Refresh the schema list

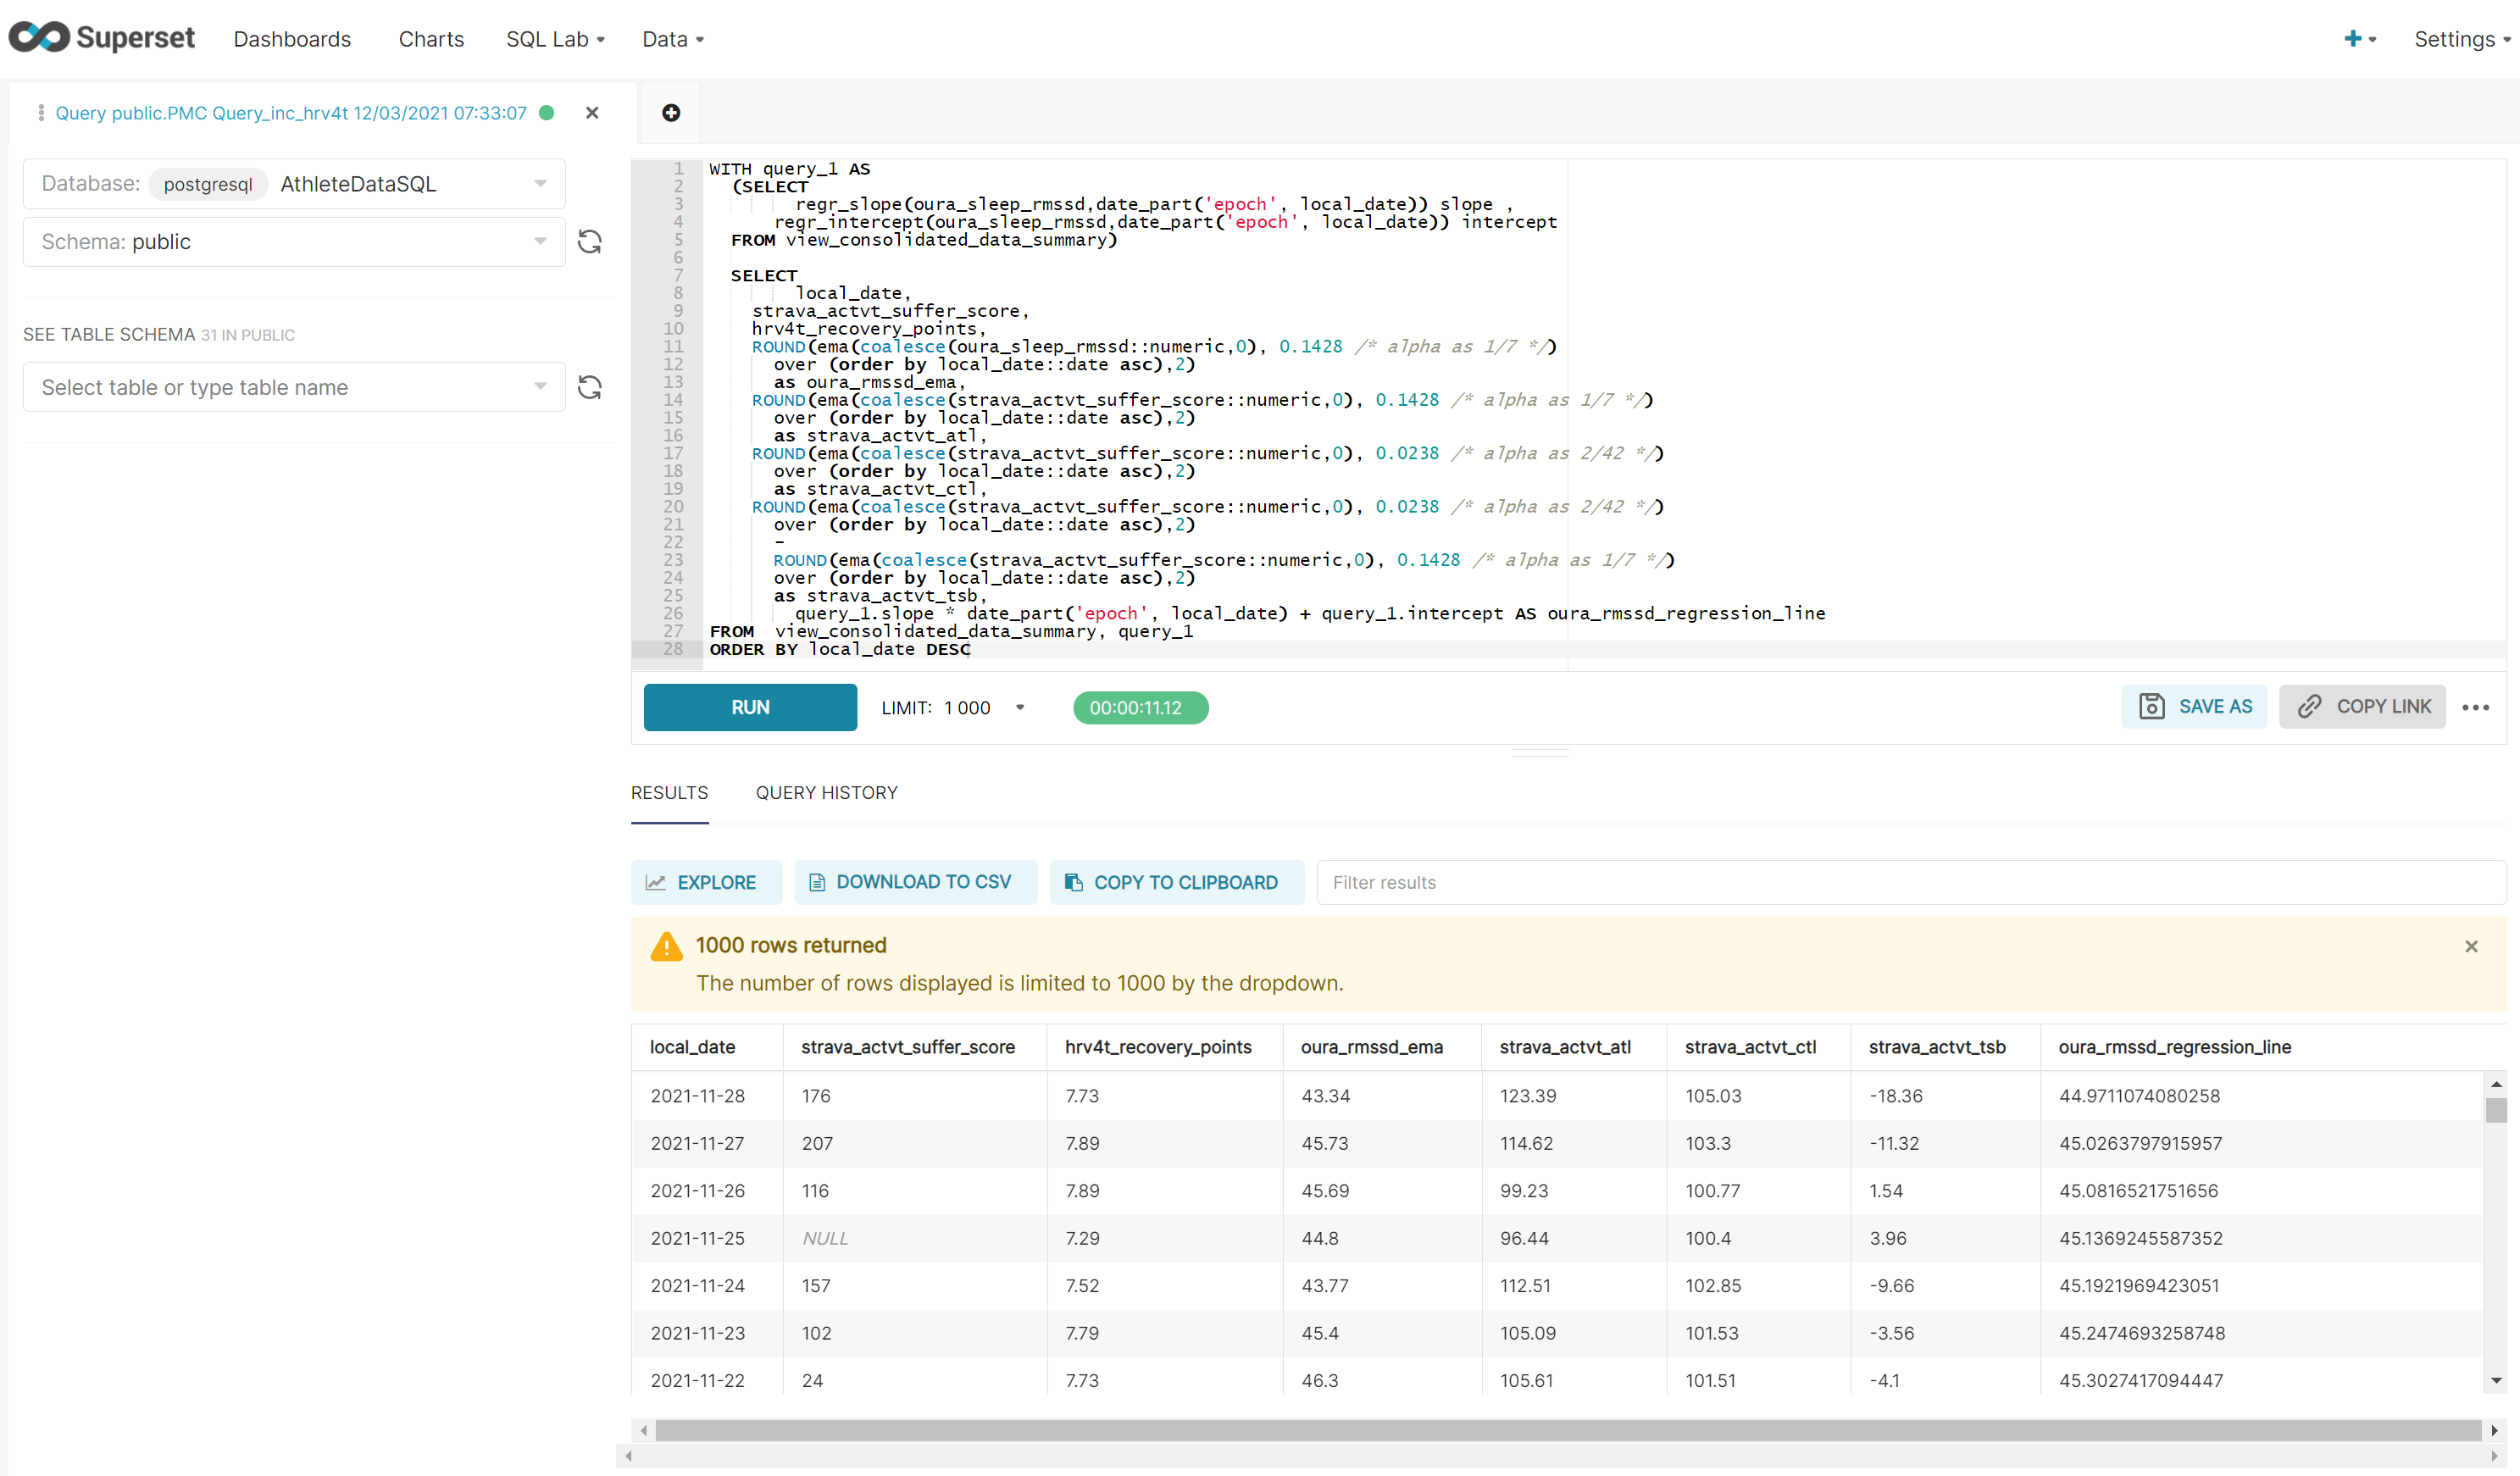(590, 242)
